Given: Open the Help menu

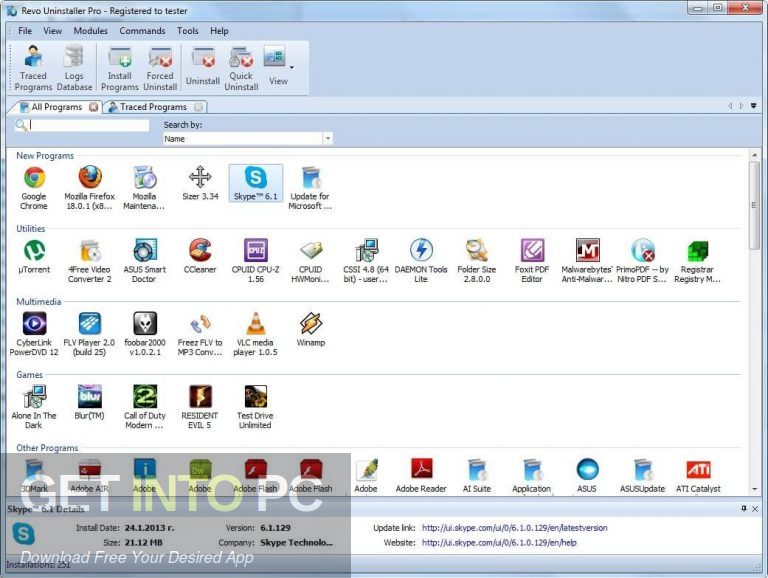Looking at the screenshot, I should (x=219, y=31).
